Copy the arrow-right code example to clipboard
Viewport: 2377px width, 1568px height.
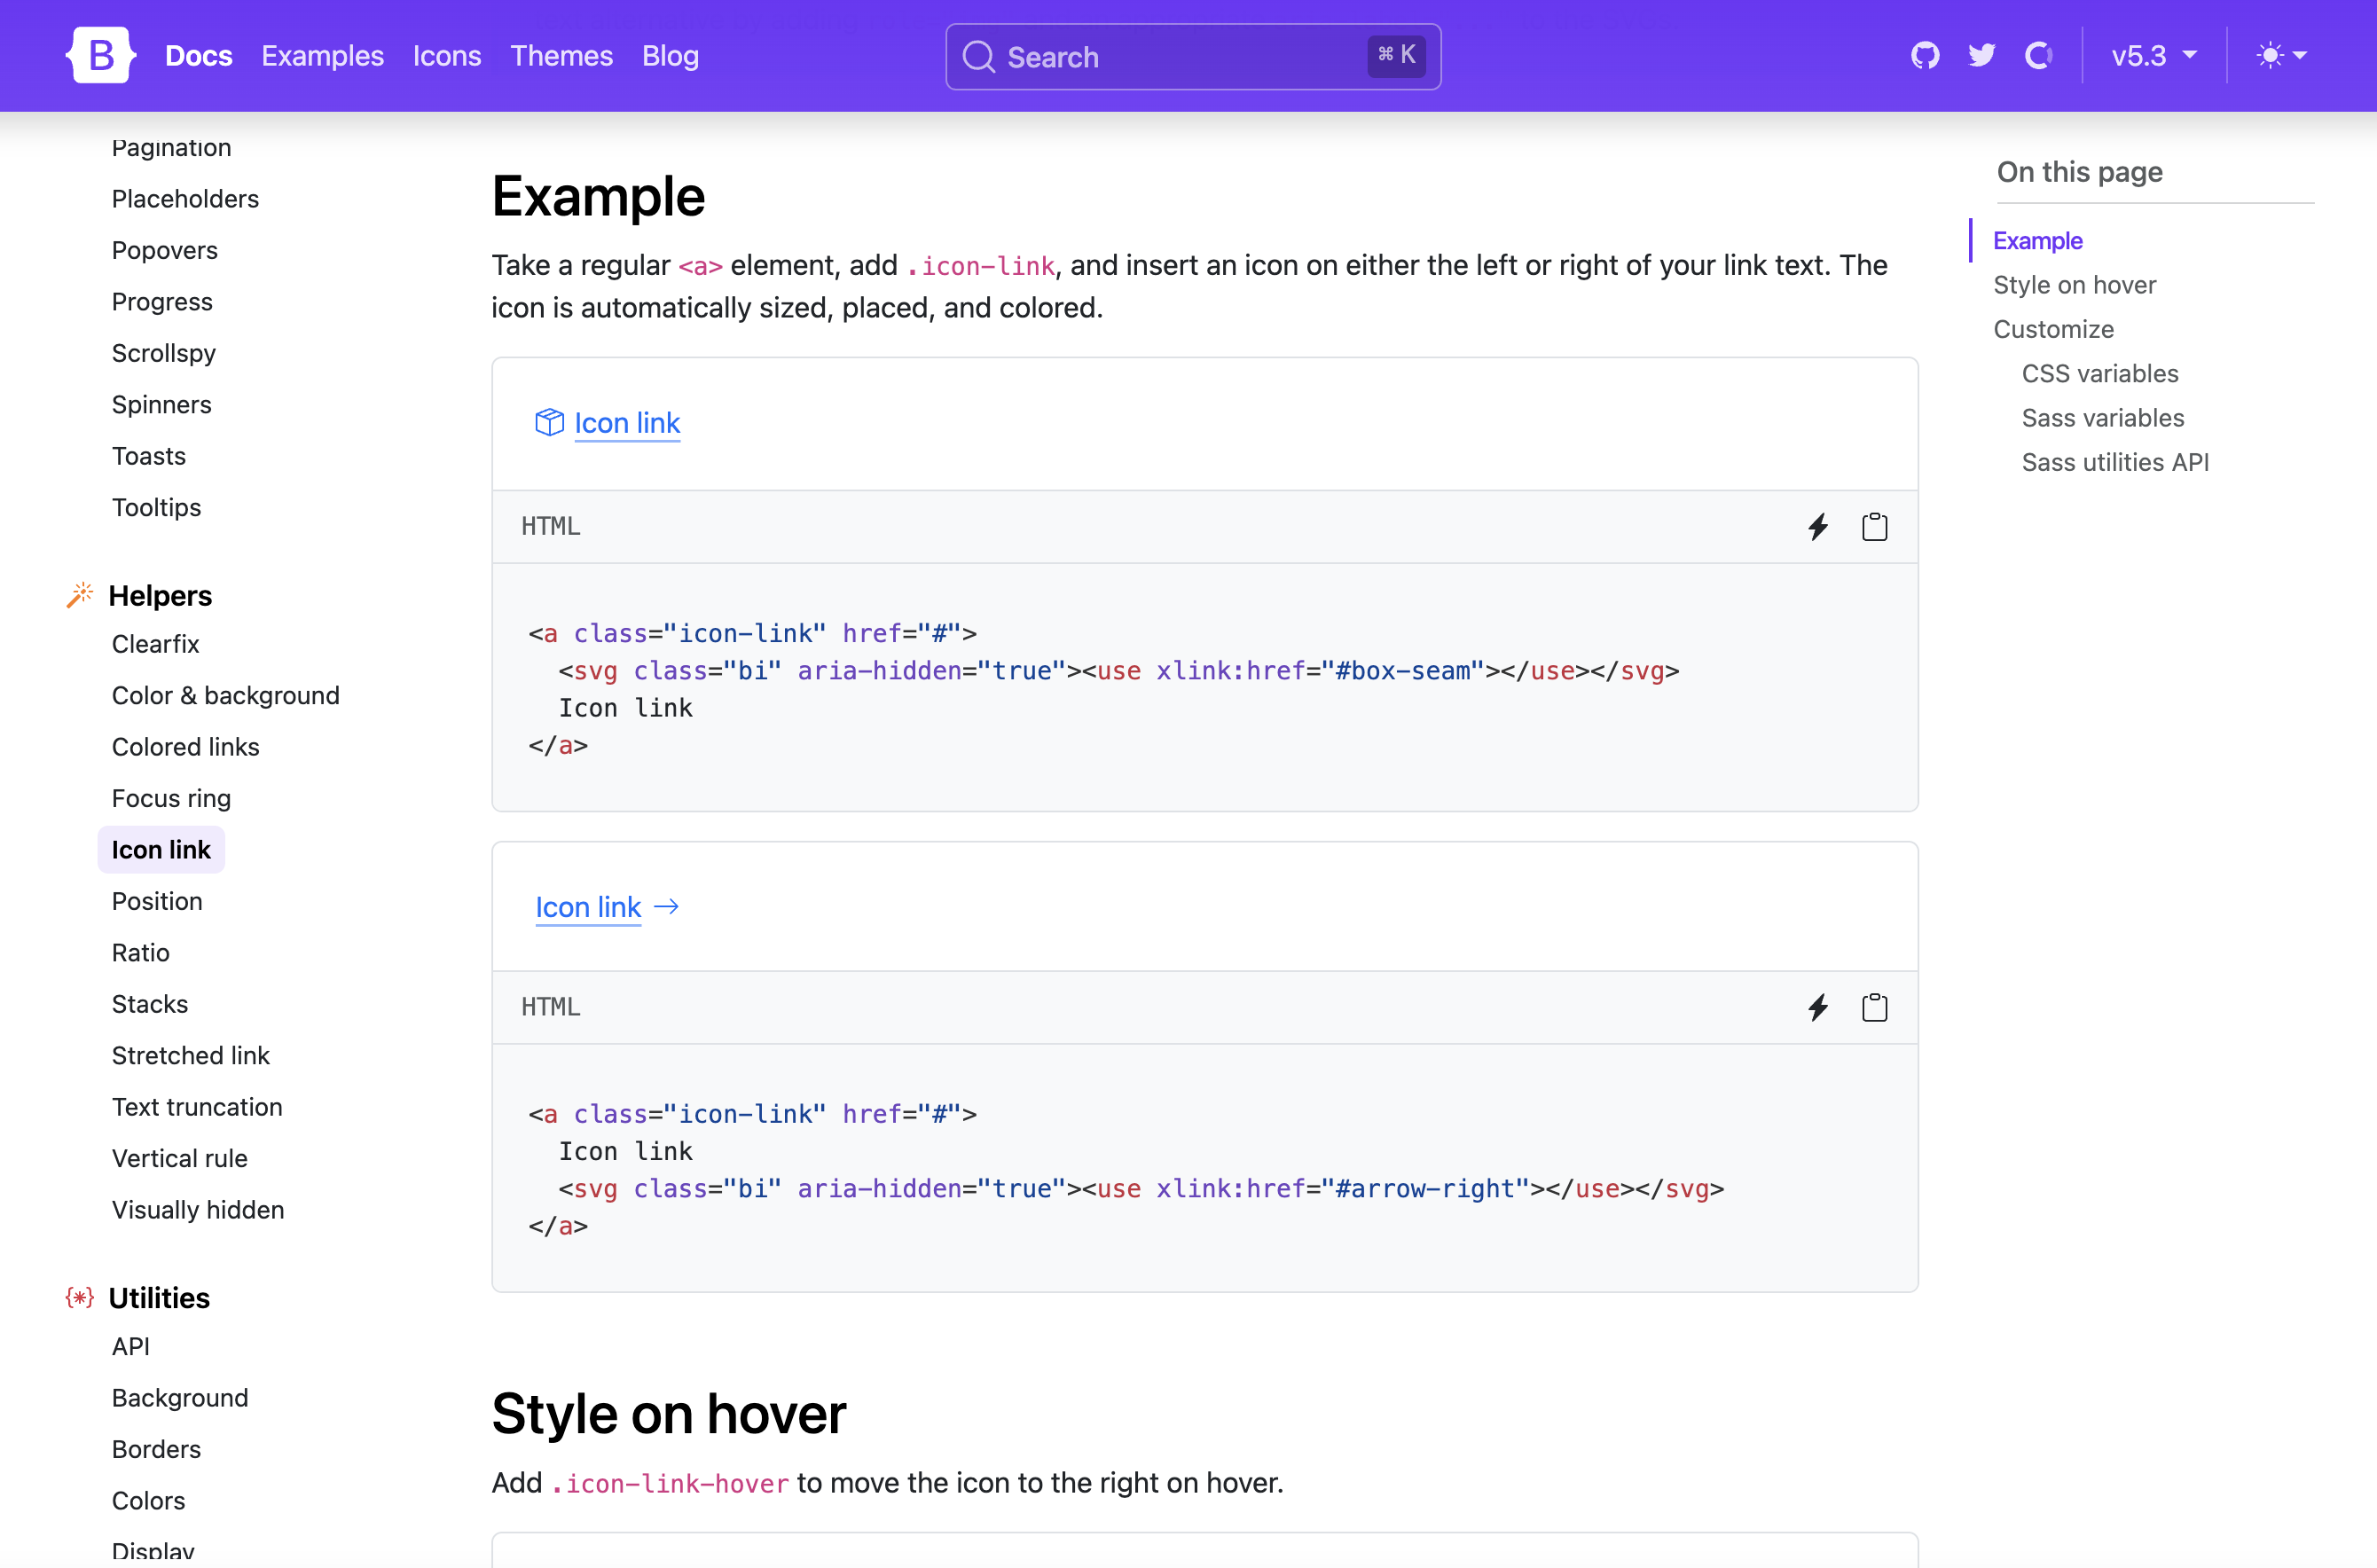(1875, 1007)
